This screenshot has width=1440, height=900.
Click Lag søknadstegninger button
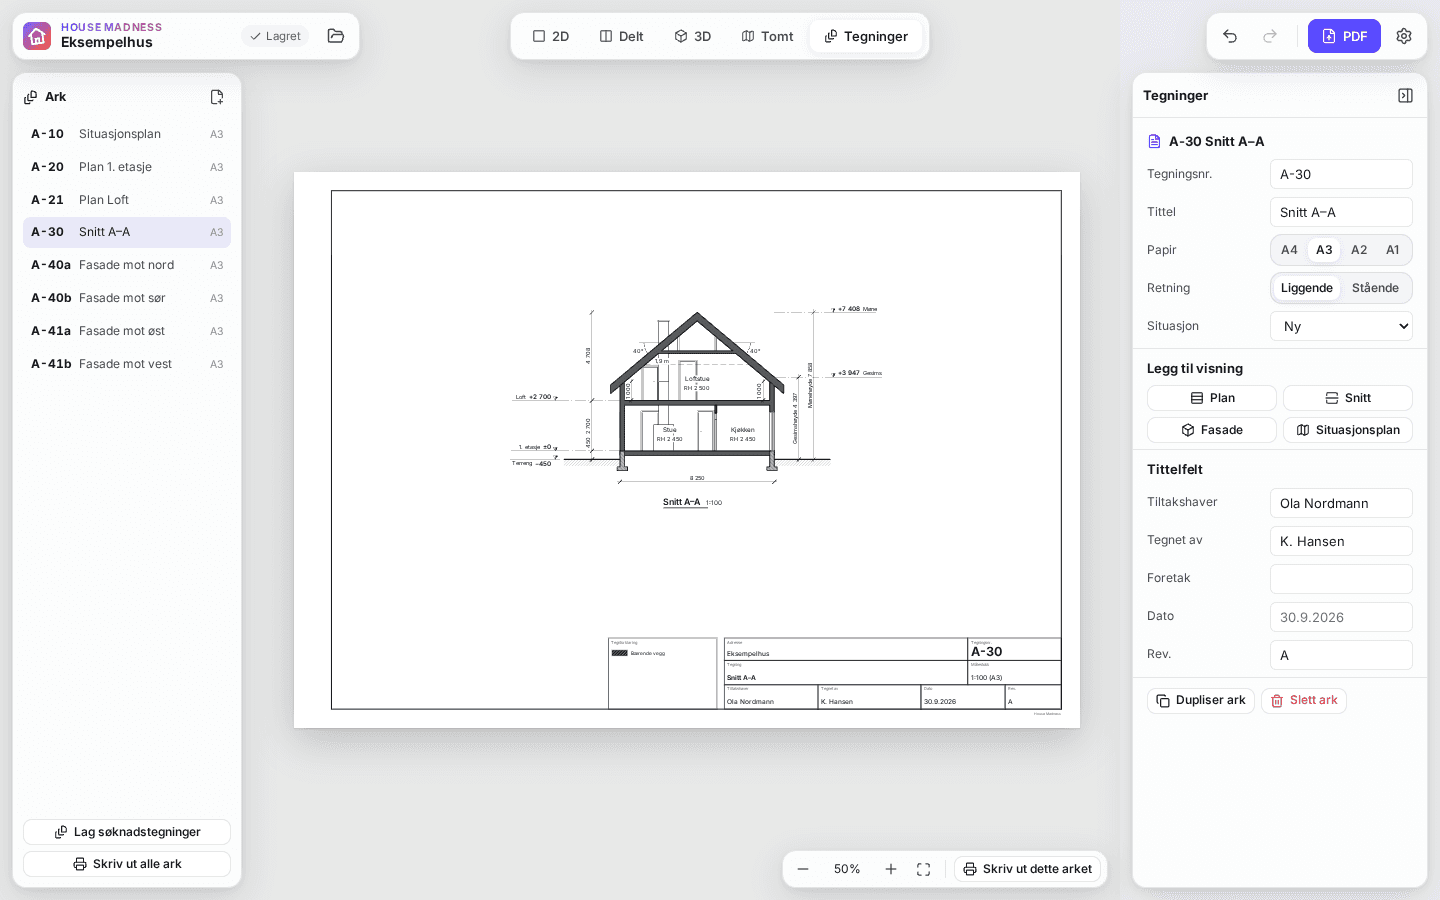coord(127,832)
